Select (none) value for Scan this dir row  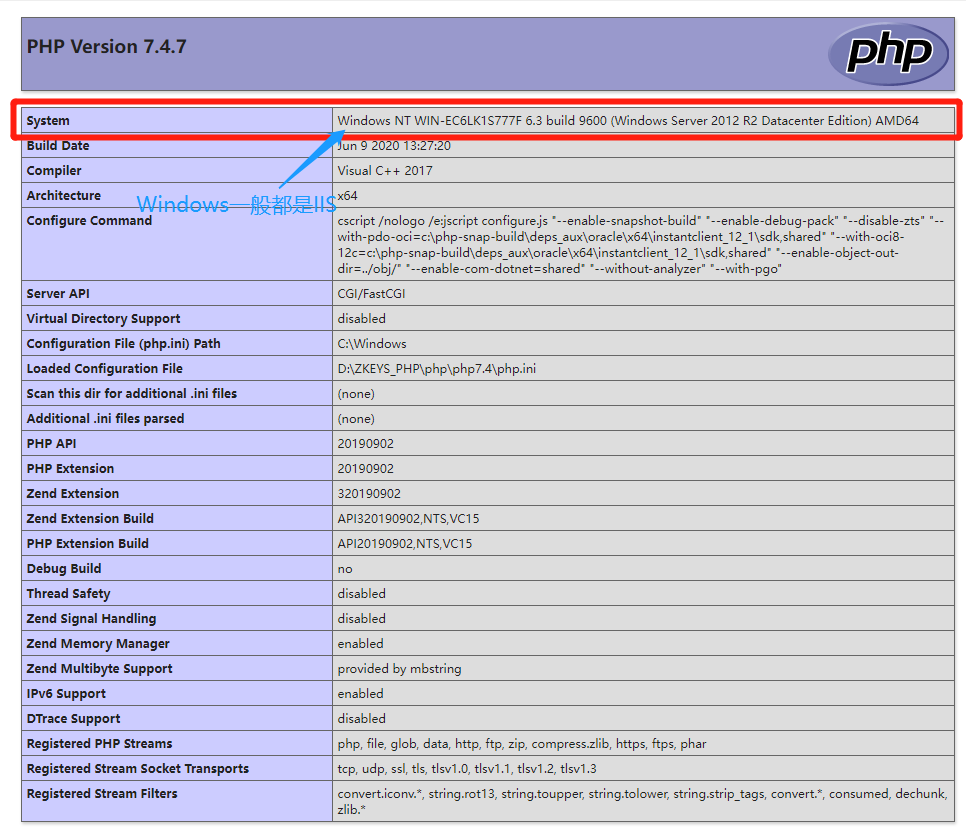coord(356,394)
